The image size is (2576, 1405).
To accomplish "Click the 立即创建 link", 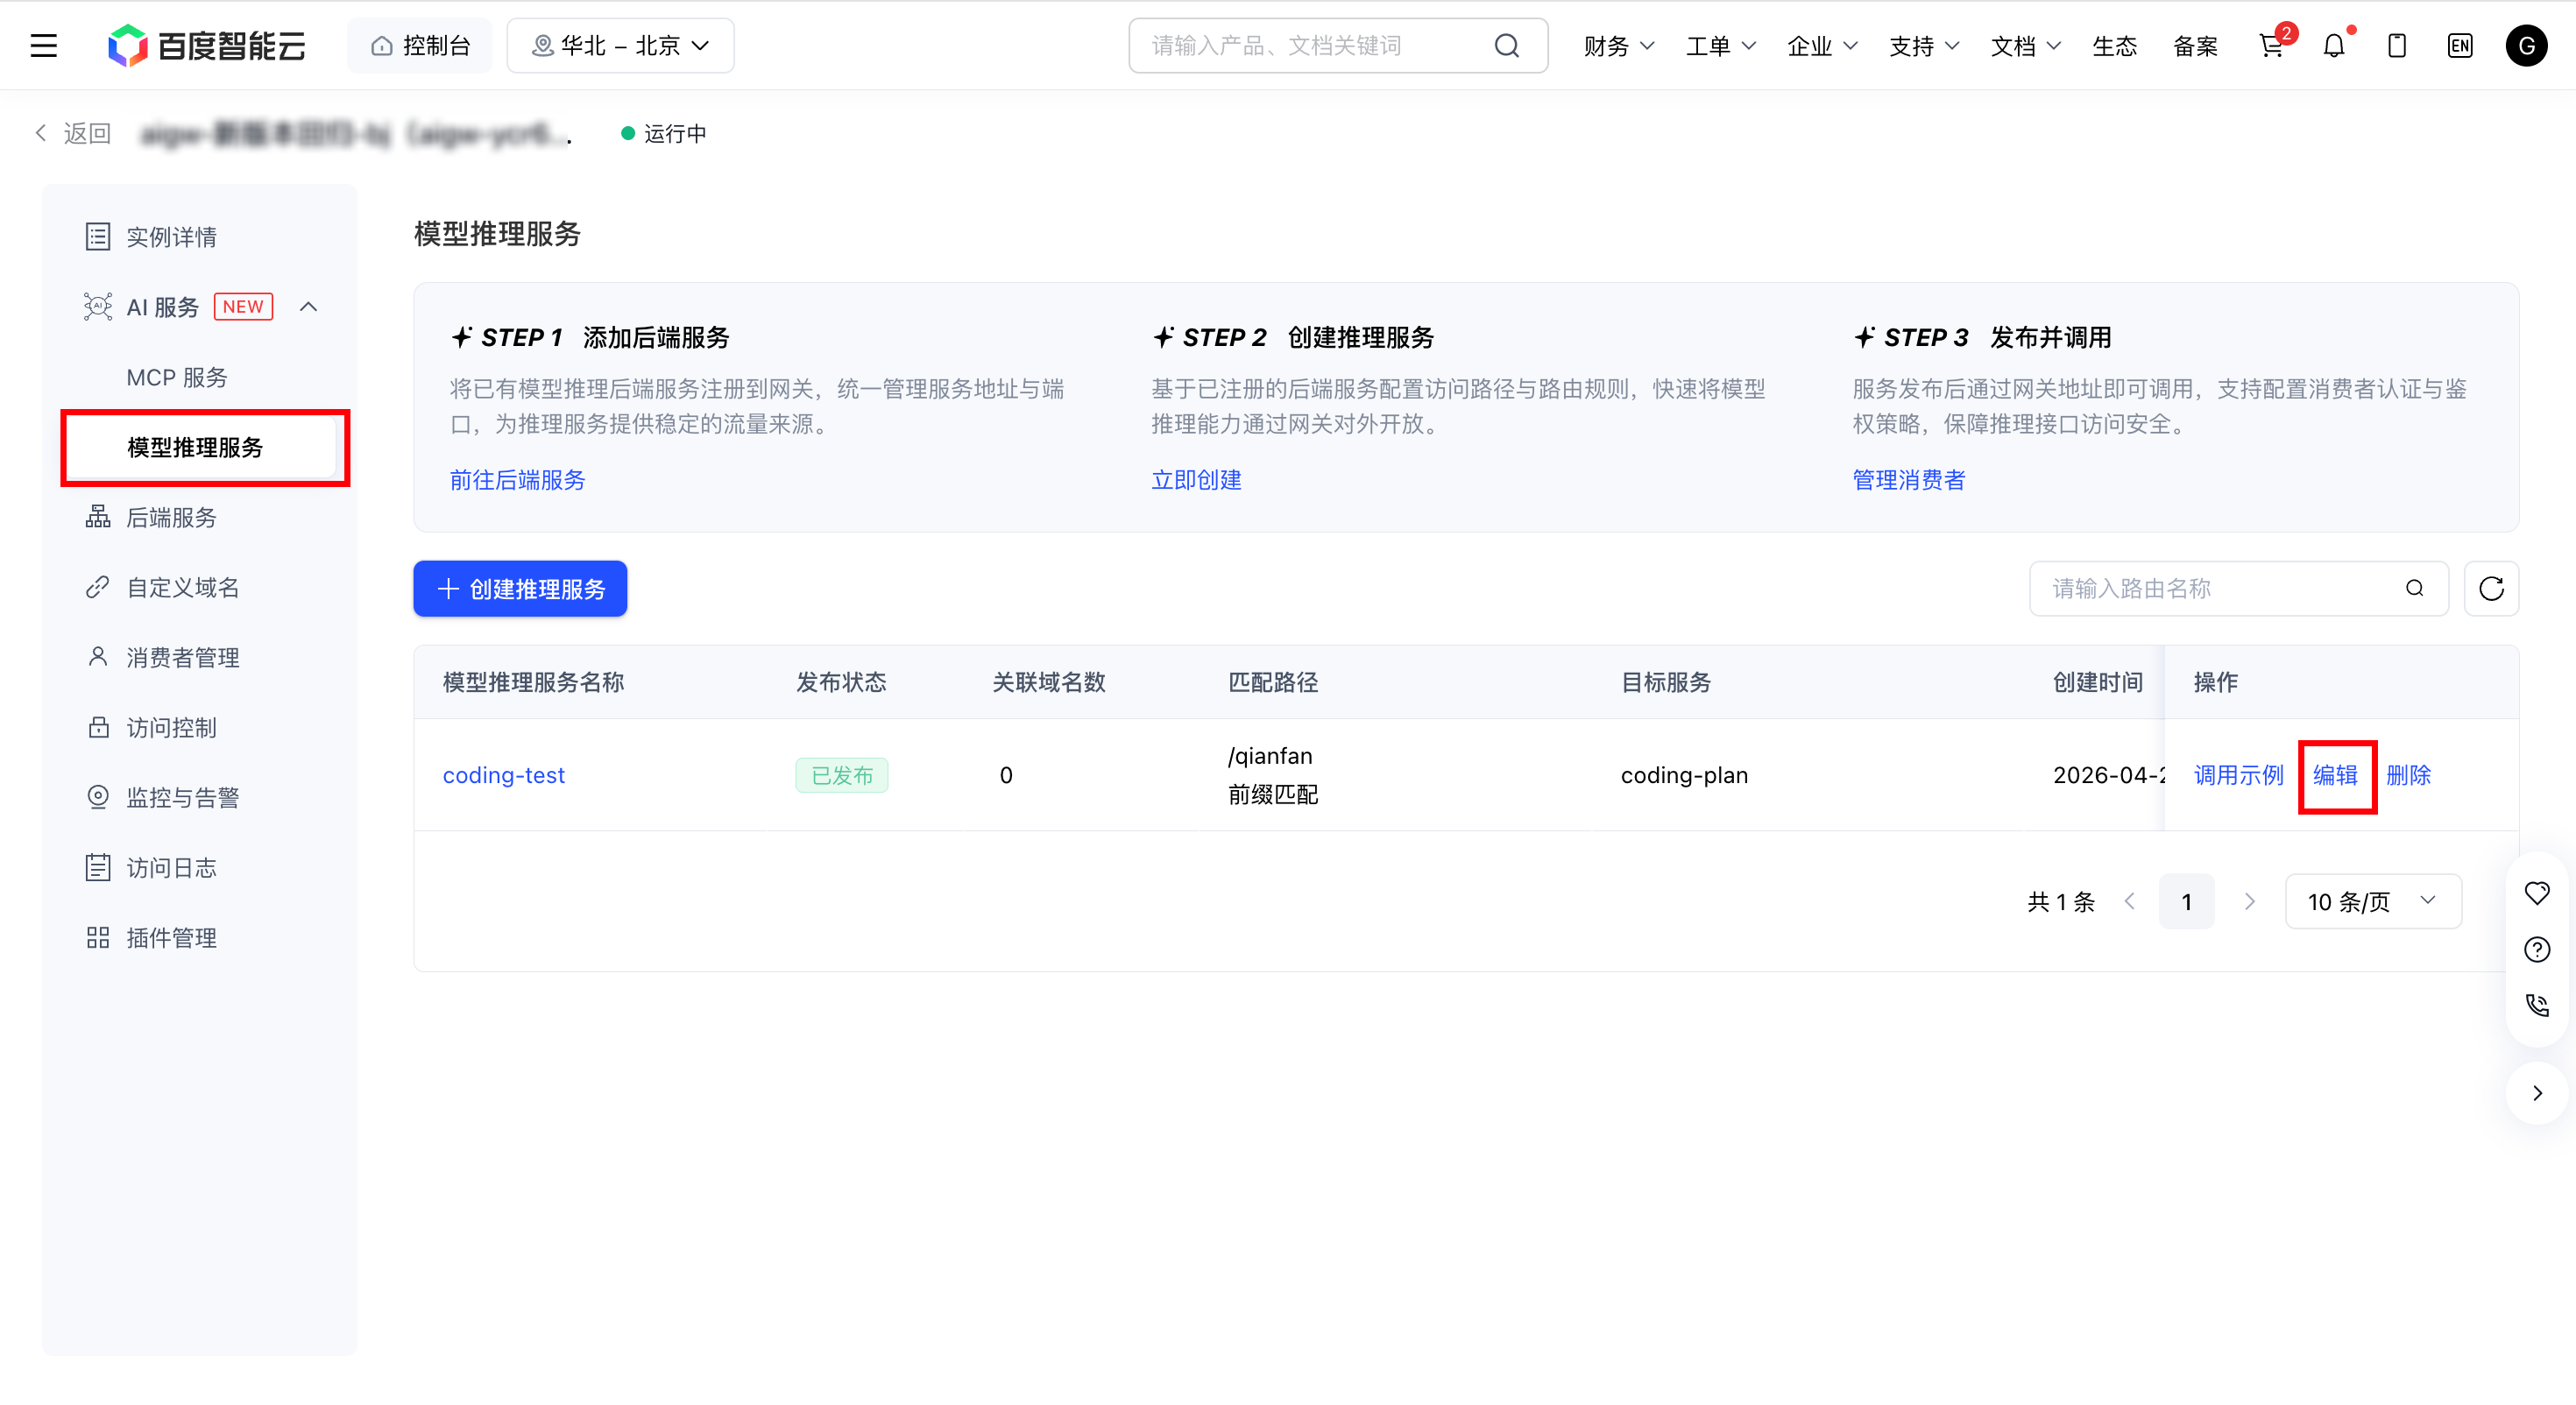I will pyautogui.click(x=1196, y=480).
